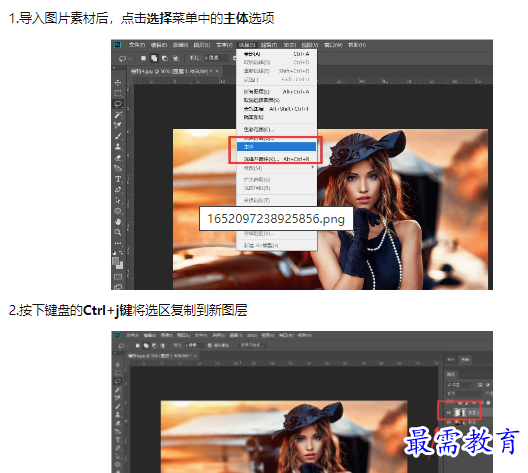Select the Lasso tool in first screenshot
The image size is (528, 473).
(118, 104)
